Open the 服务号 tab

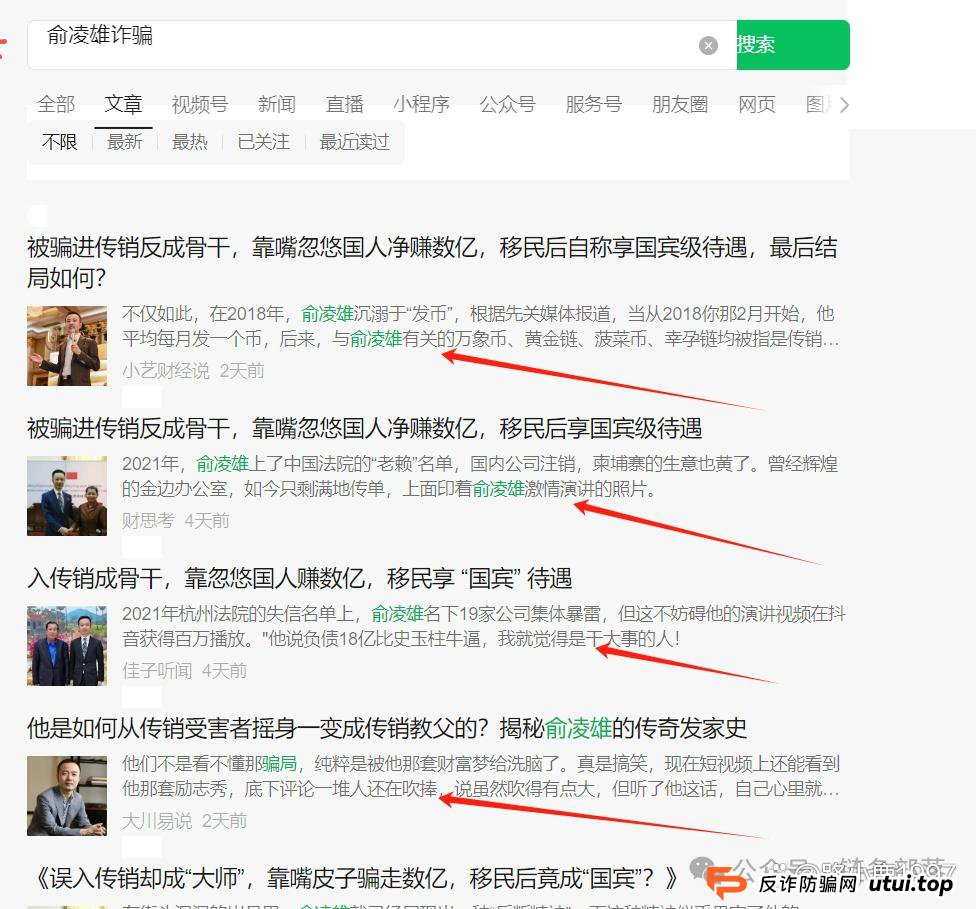pyautogui.click(x=593, y=104)
